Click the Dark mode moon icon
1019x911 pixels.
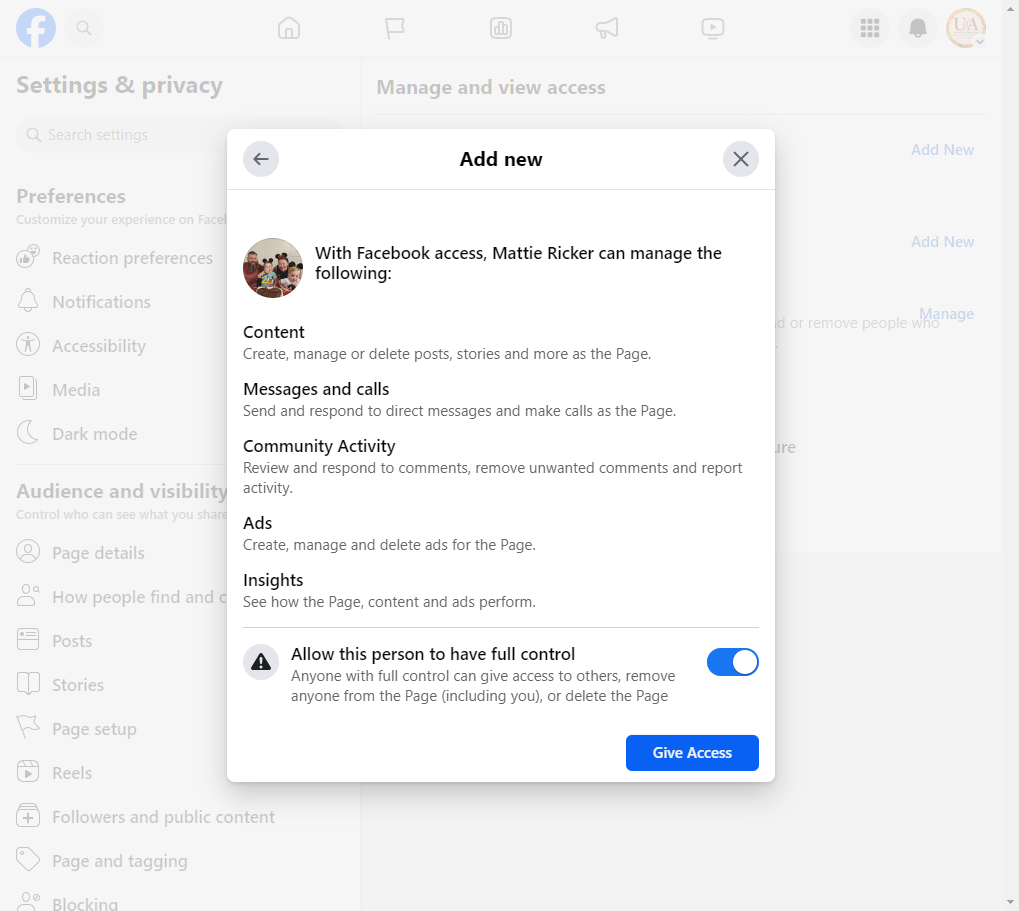pos(28,433)
